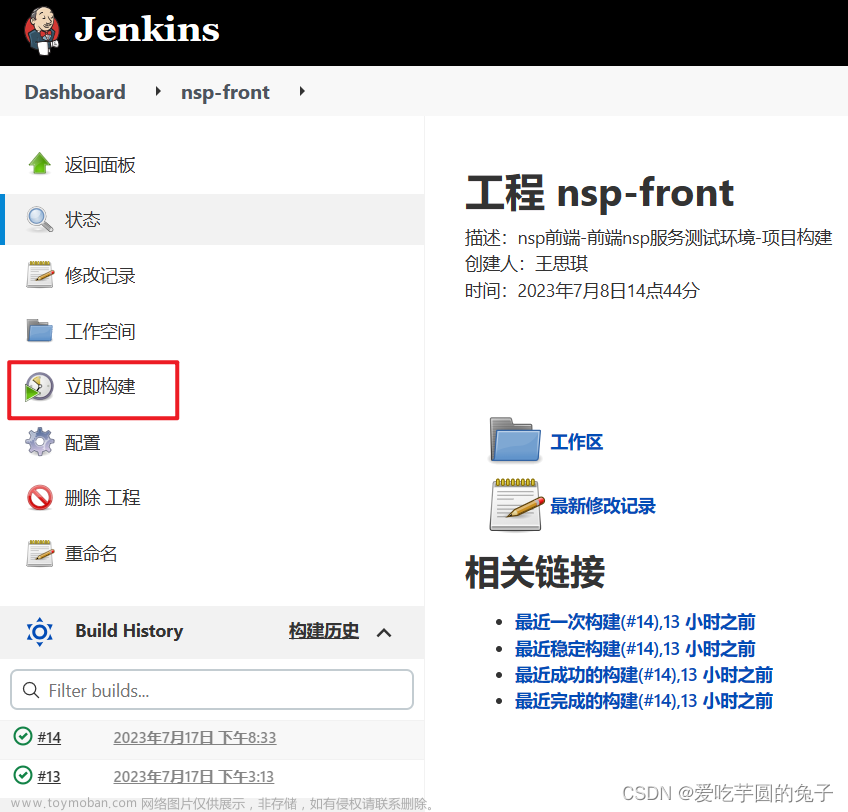Go to Dashboard breadcrumb
This screenshot has width=848, height=812.
75,92
